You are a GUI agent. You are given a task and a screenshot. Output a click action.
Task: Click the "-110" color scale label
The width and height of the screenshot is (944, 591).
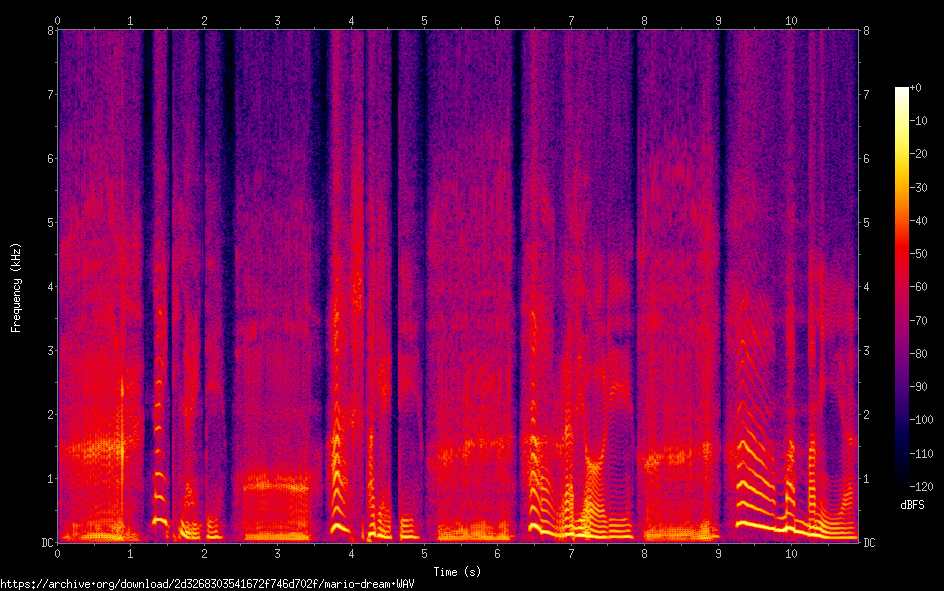pos(921,454)
